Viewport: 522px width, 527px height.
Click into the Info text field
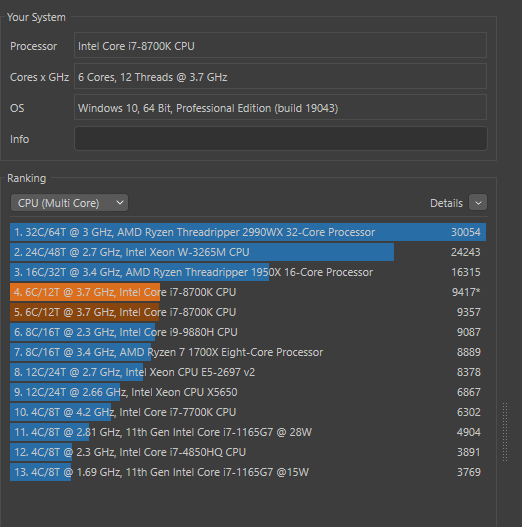(281, 139)
